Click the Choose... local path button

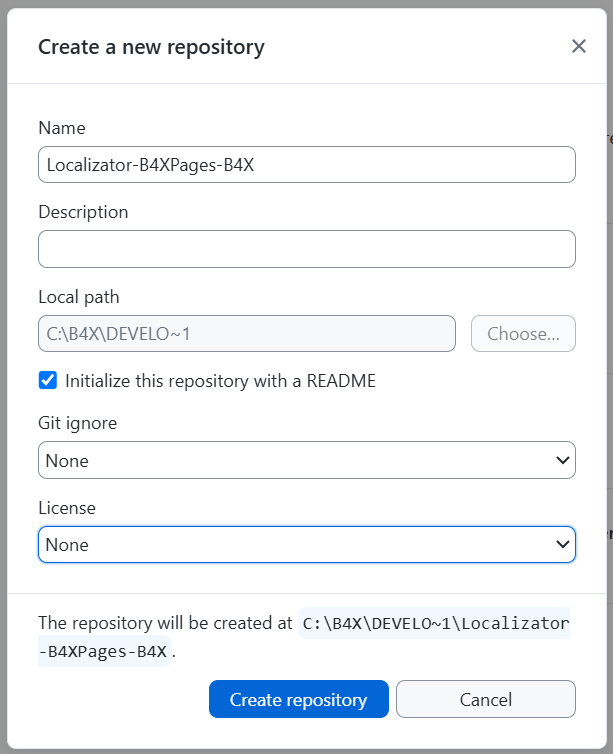tap(523, 334)
